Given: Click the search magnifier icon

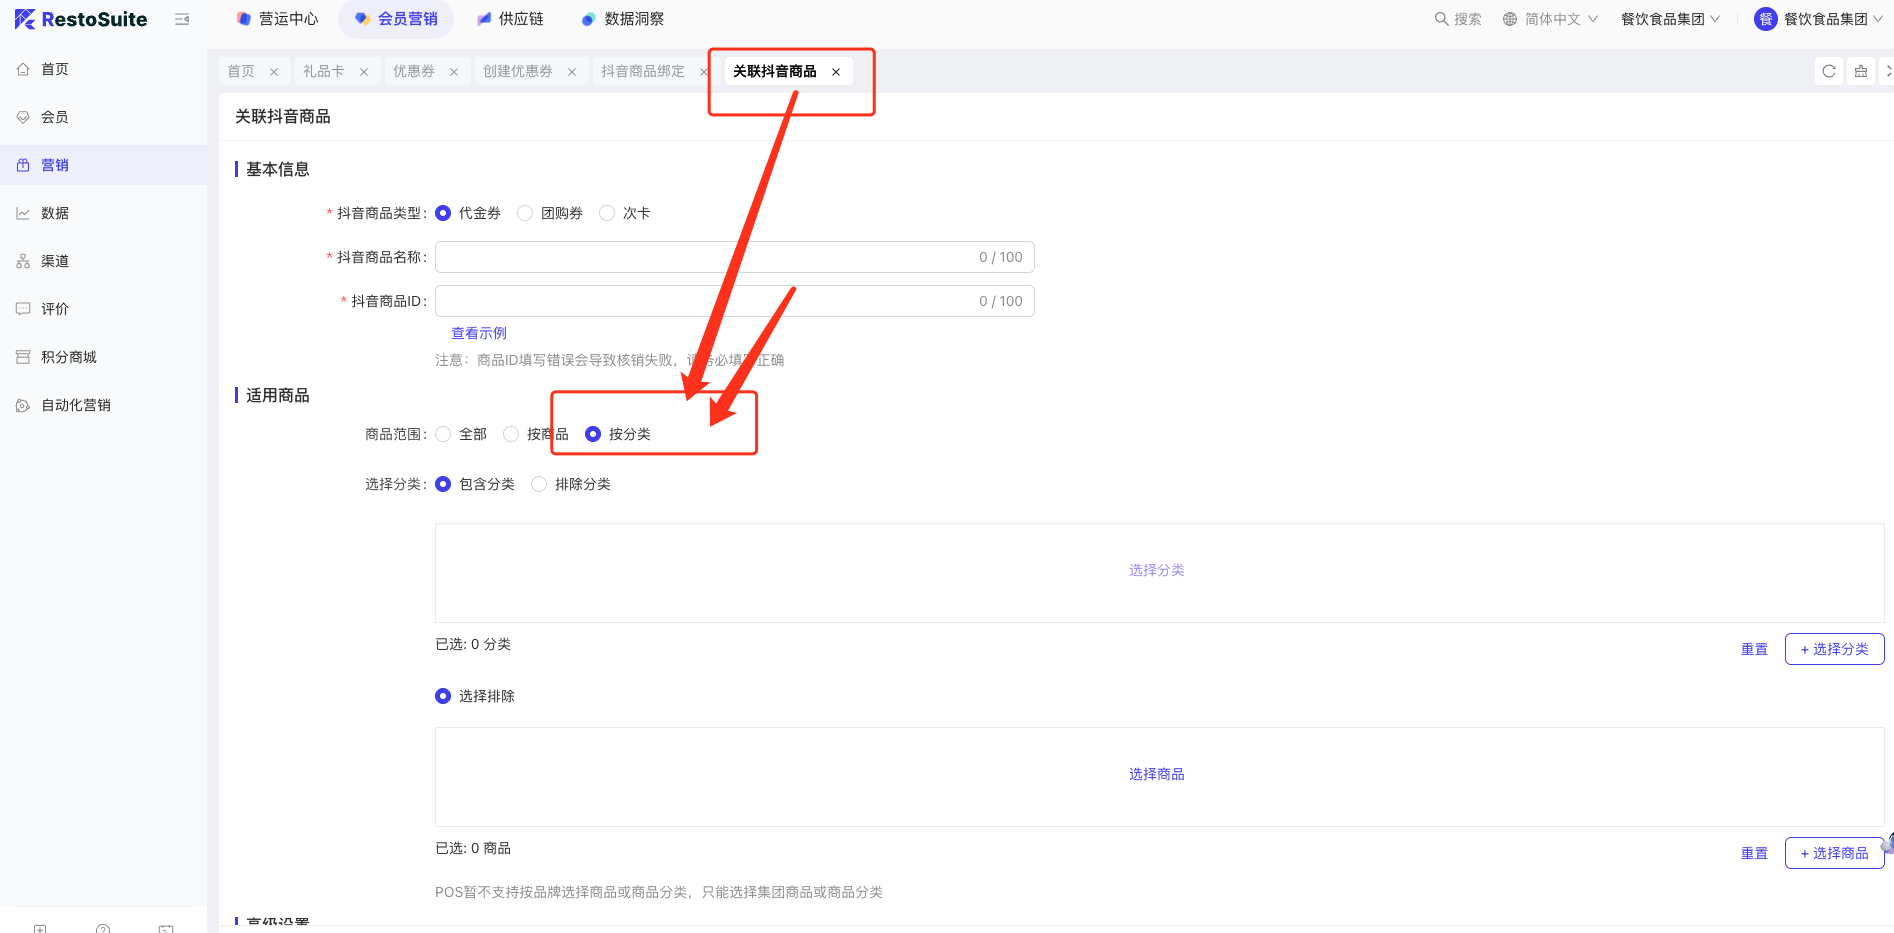Looking at the screenshot, I should pyautogui.click(x=1441, y=19).
